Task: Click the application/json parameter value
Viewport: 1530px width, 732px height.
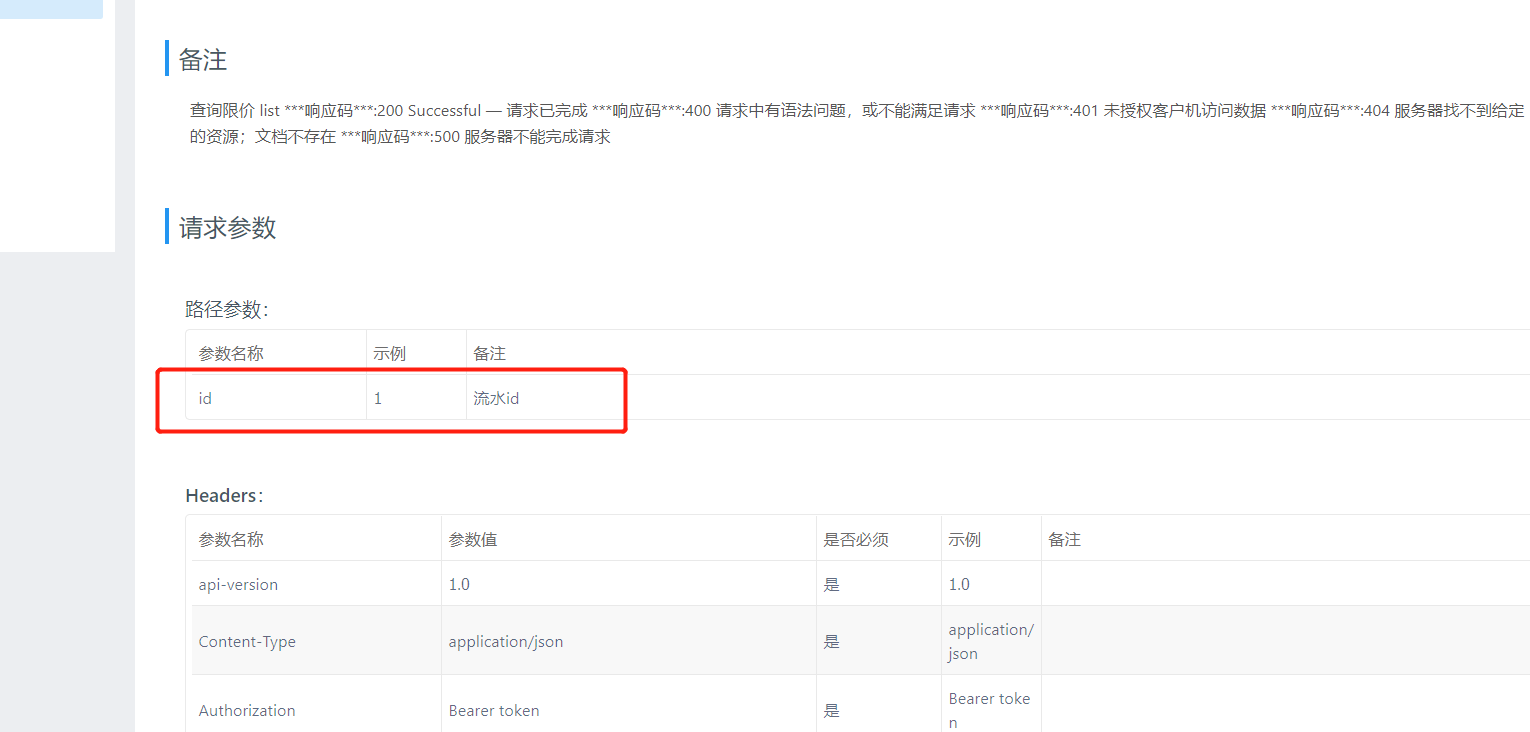Action: coord(506,641)
